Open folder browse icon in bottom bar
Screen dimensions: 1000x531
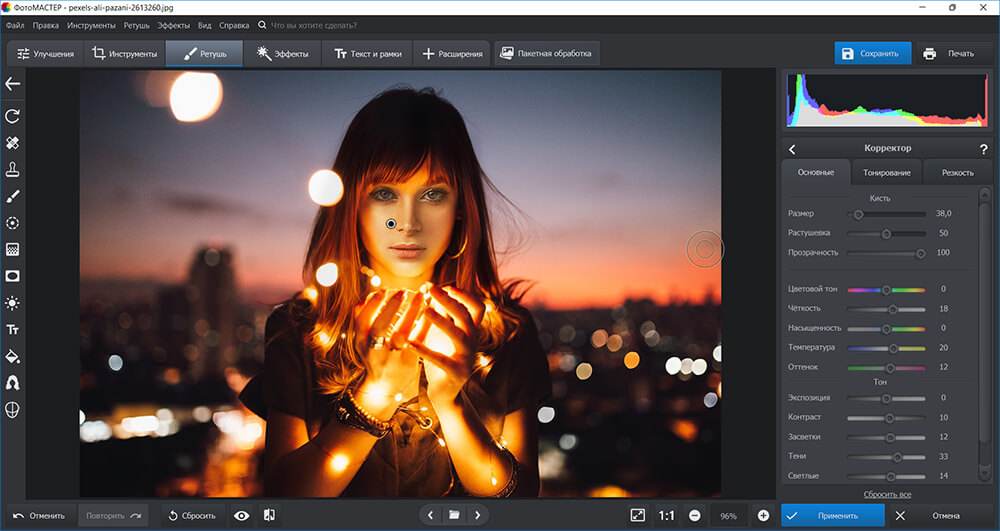(x=454, y=515)
